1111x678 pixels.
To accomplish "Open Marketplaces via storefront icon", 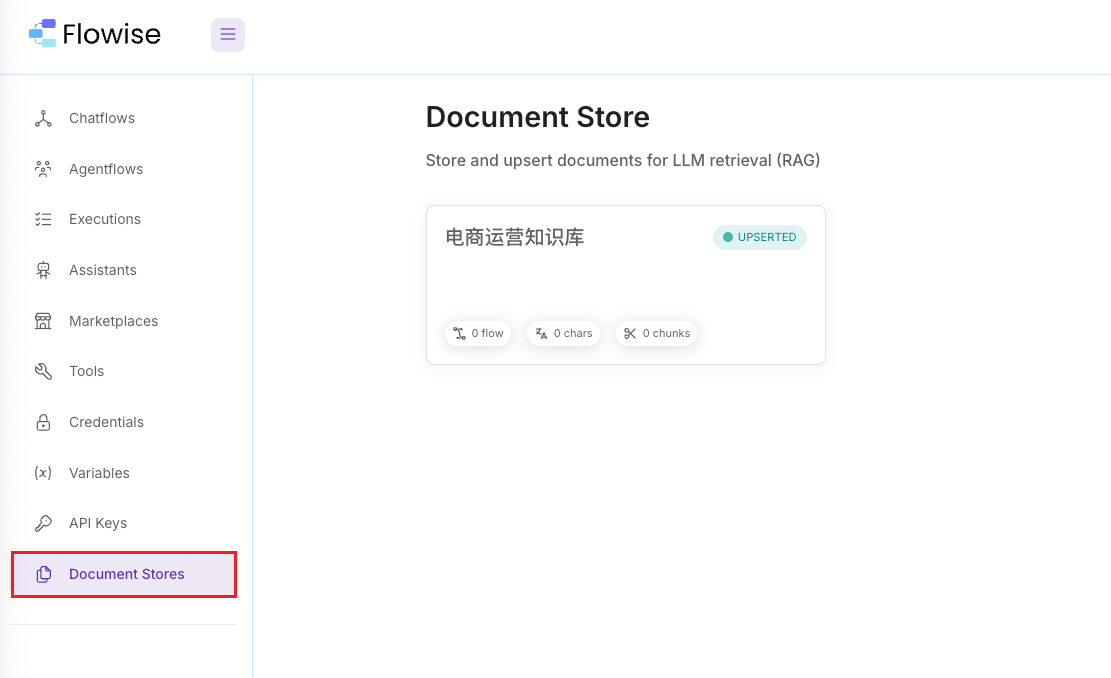I will point(43,321).
